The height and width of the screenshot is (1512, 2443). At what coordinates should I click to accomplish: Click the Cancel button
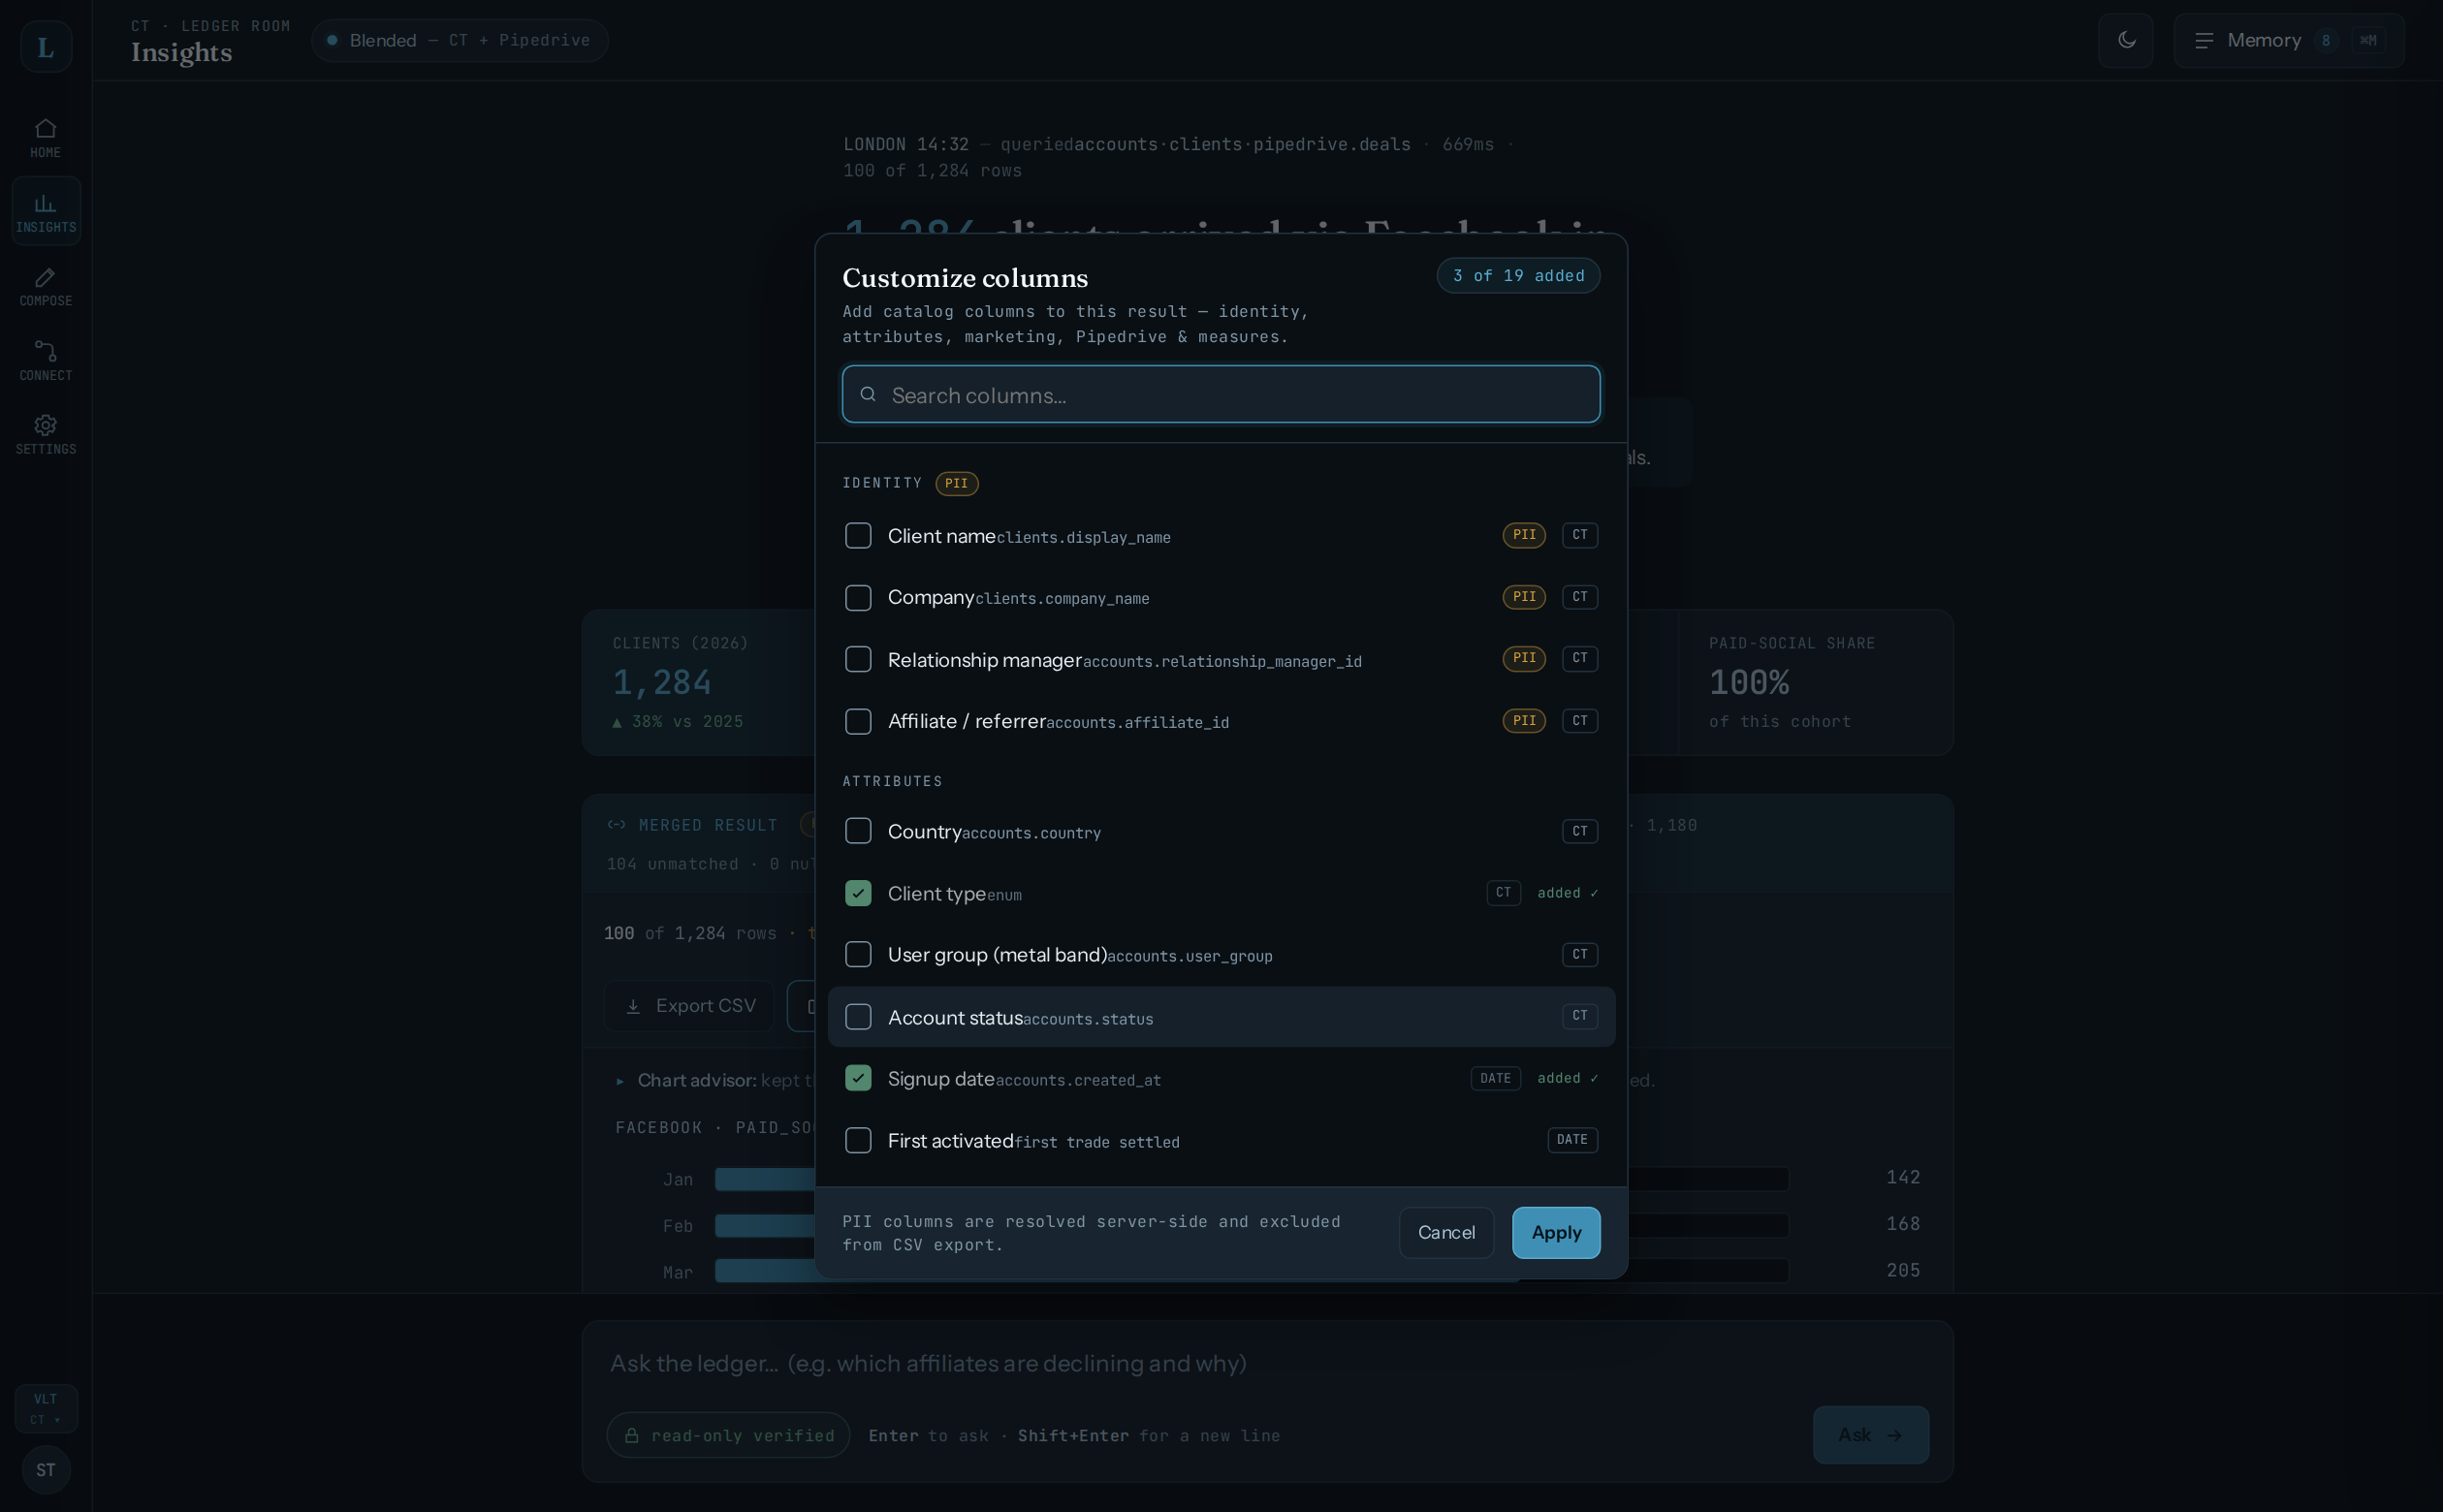tap(1446, 1233)
